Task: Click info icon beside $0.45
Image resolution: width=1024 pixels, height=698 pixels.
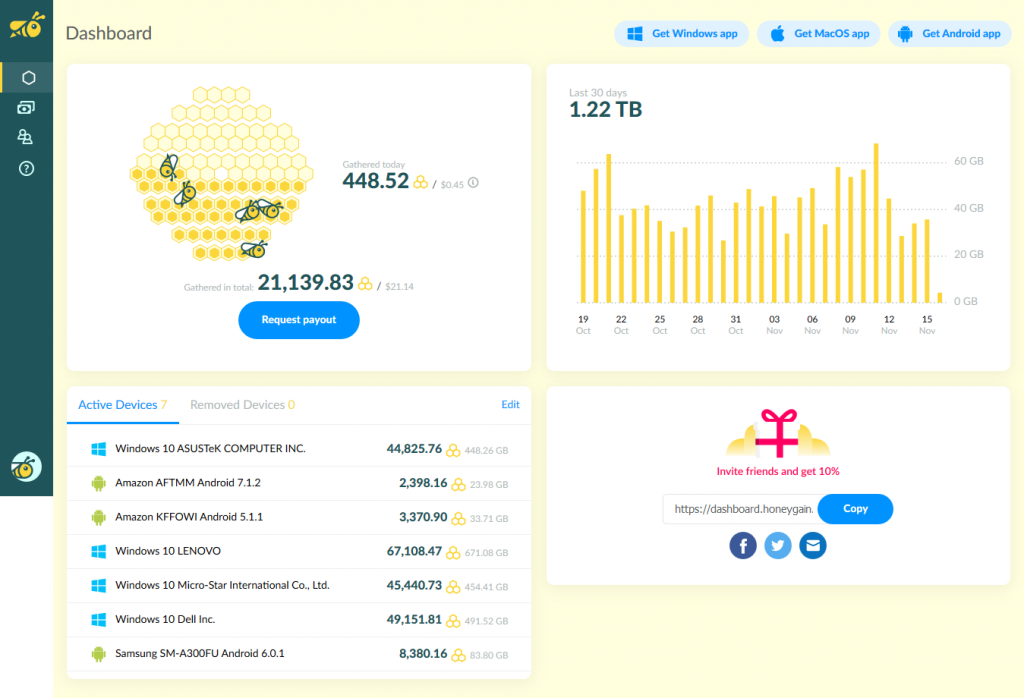Action: (x=473, y=183)
